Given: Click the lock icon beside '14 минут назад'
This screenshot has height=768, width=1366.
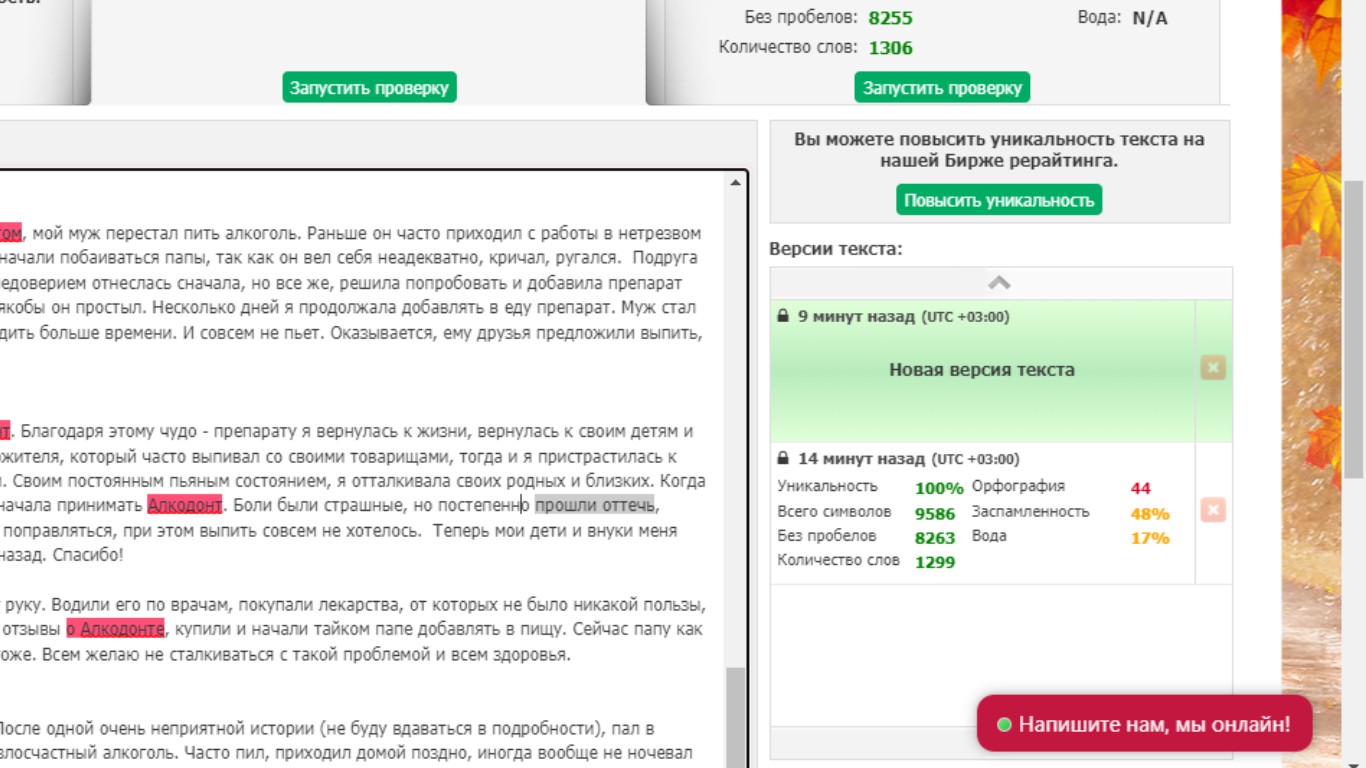Looking at the screenshot, I should tap(784, 459).
